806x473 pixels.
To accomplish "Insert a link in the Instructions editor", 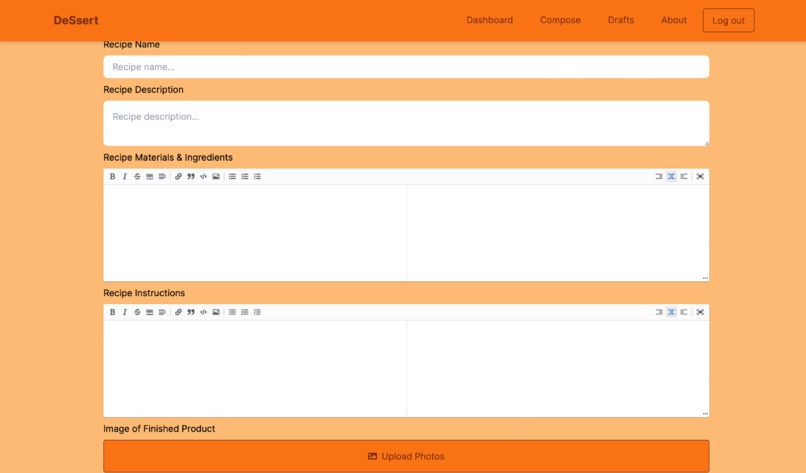I will (x=178, y=312).
